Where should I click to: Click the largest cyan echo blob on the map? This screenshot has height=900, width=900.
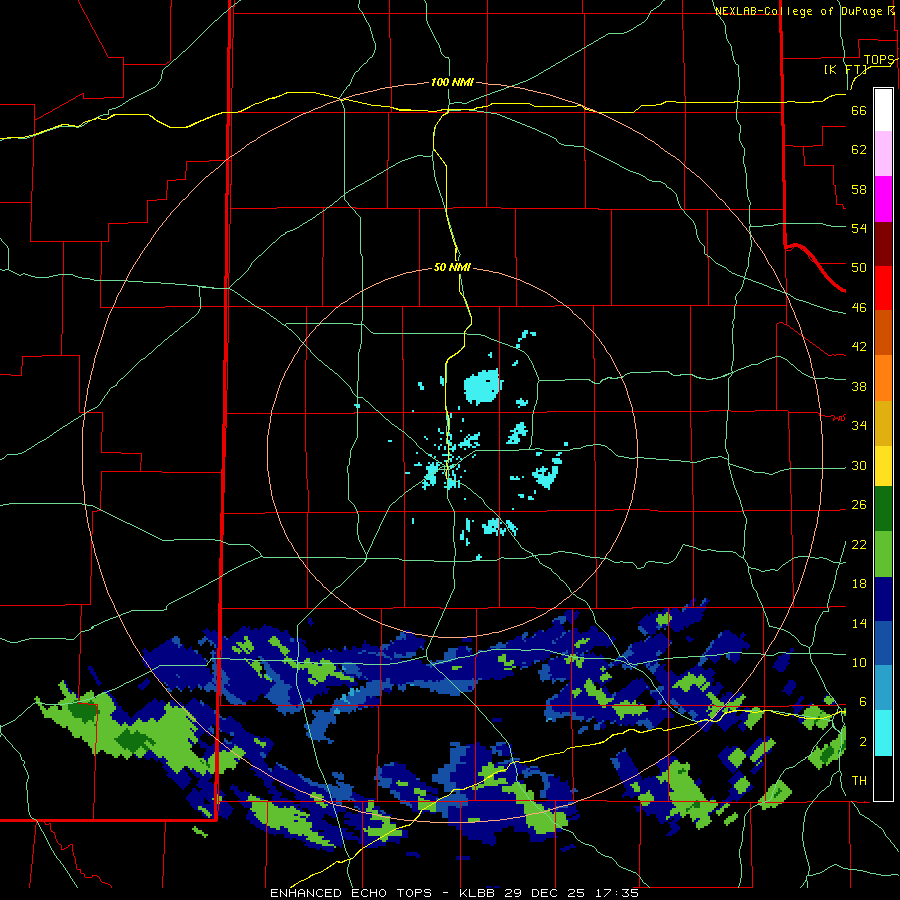[x=482, y=386]
